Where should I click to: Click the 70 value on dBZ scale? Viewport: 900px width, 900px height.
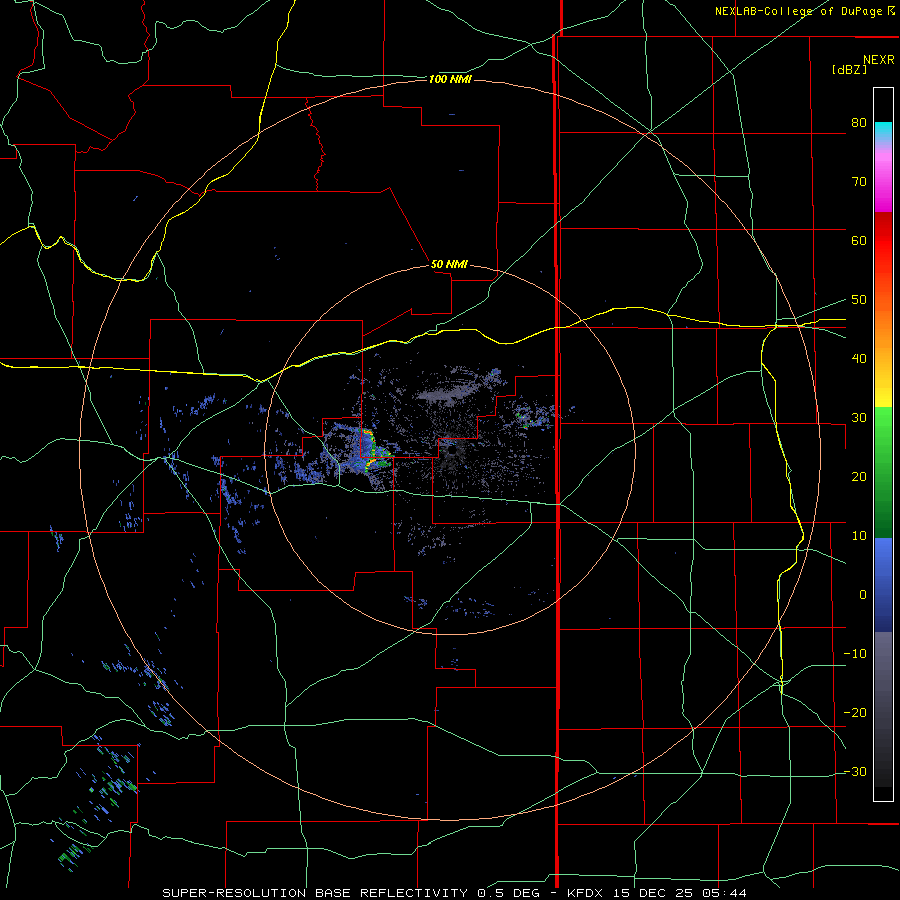point(859,181)
